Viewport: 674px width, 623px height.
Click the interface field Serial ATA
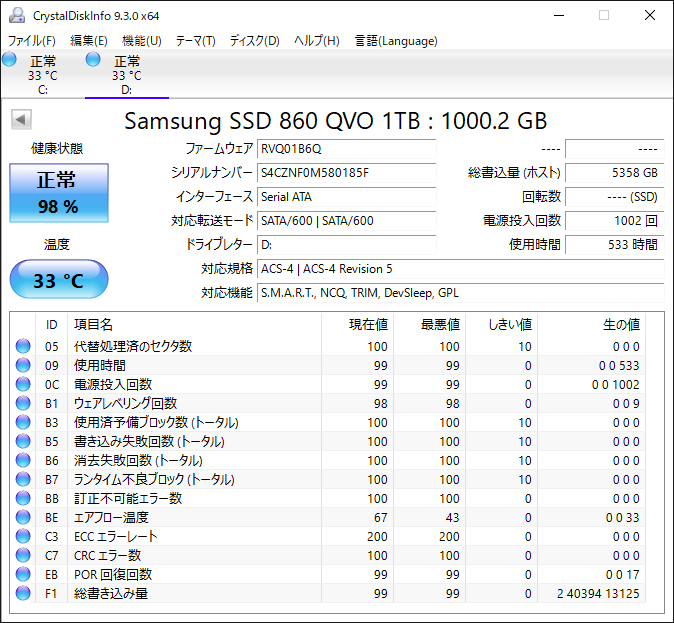[346, 197]
